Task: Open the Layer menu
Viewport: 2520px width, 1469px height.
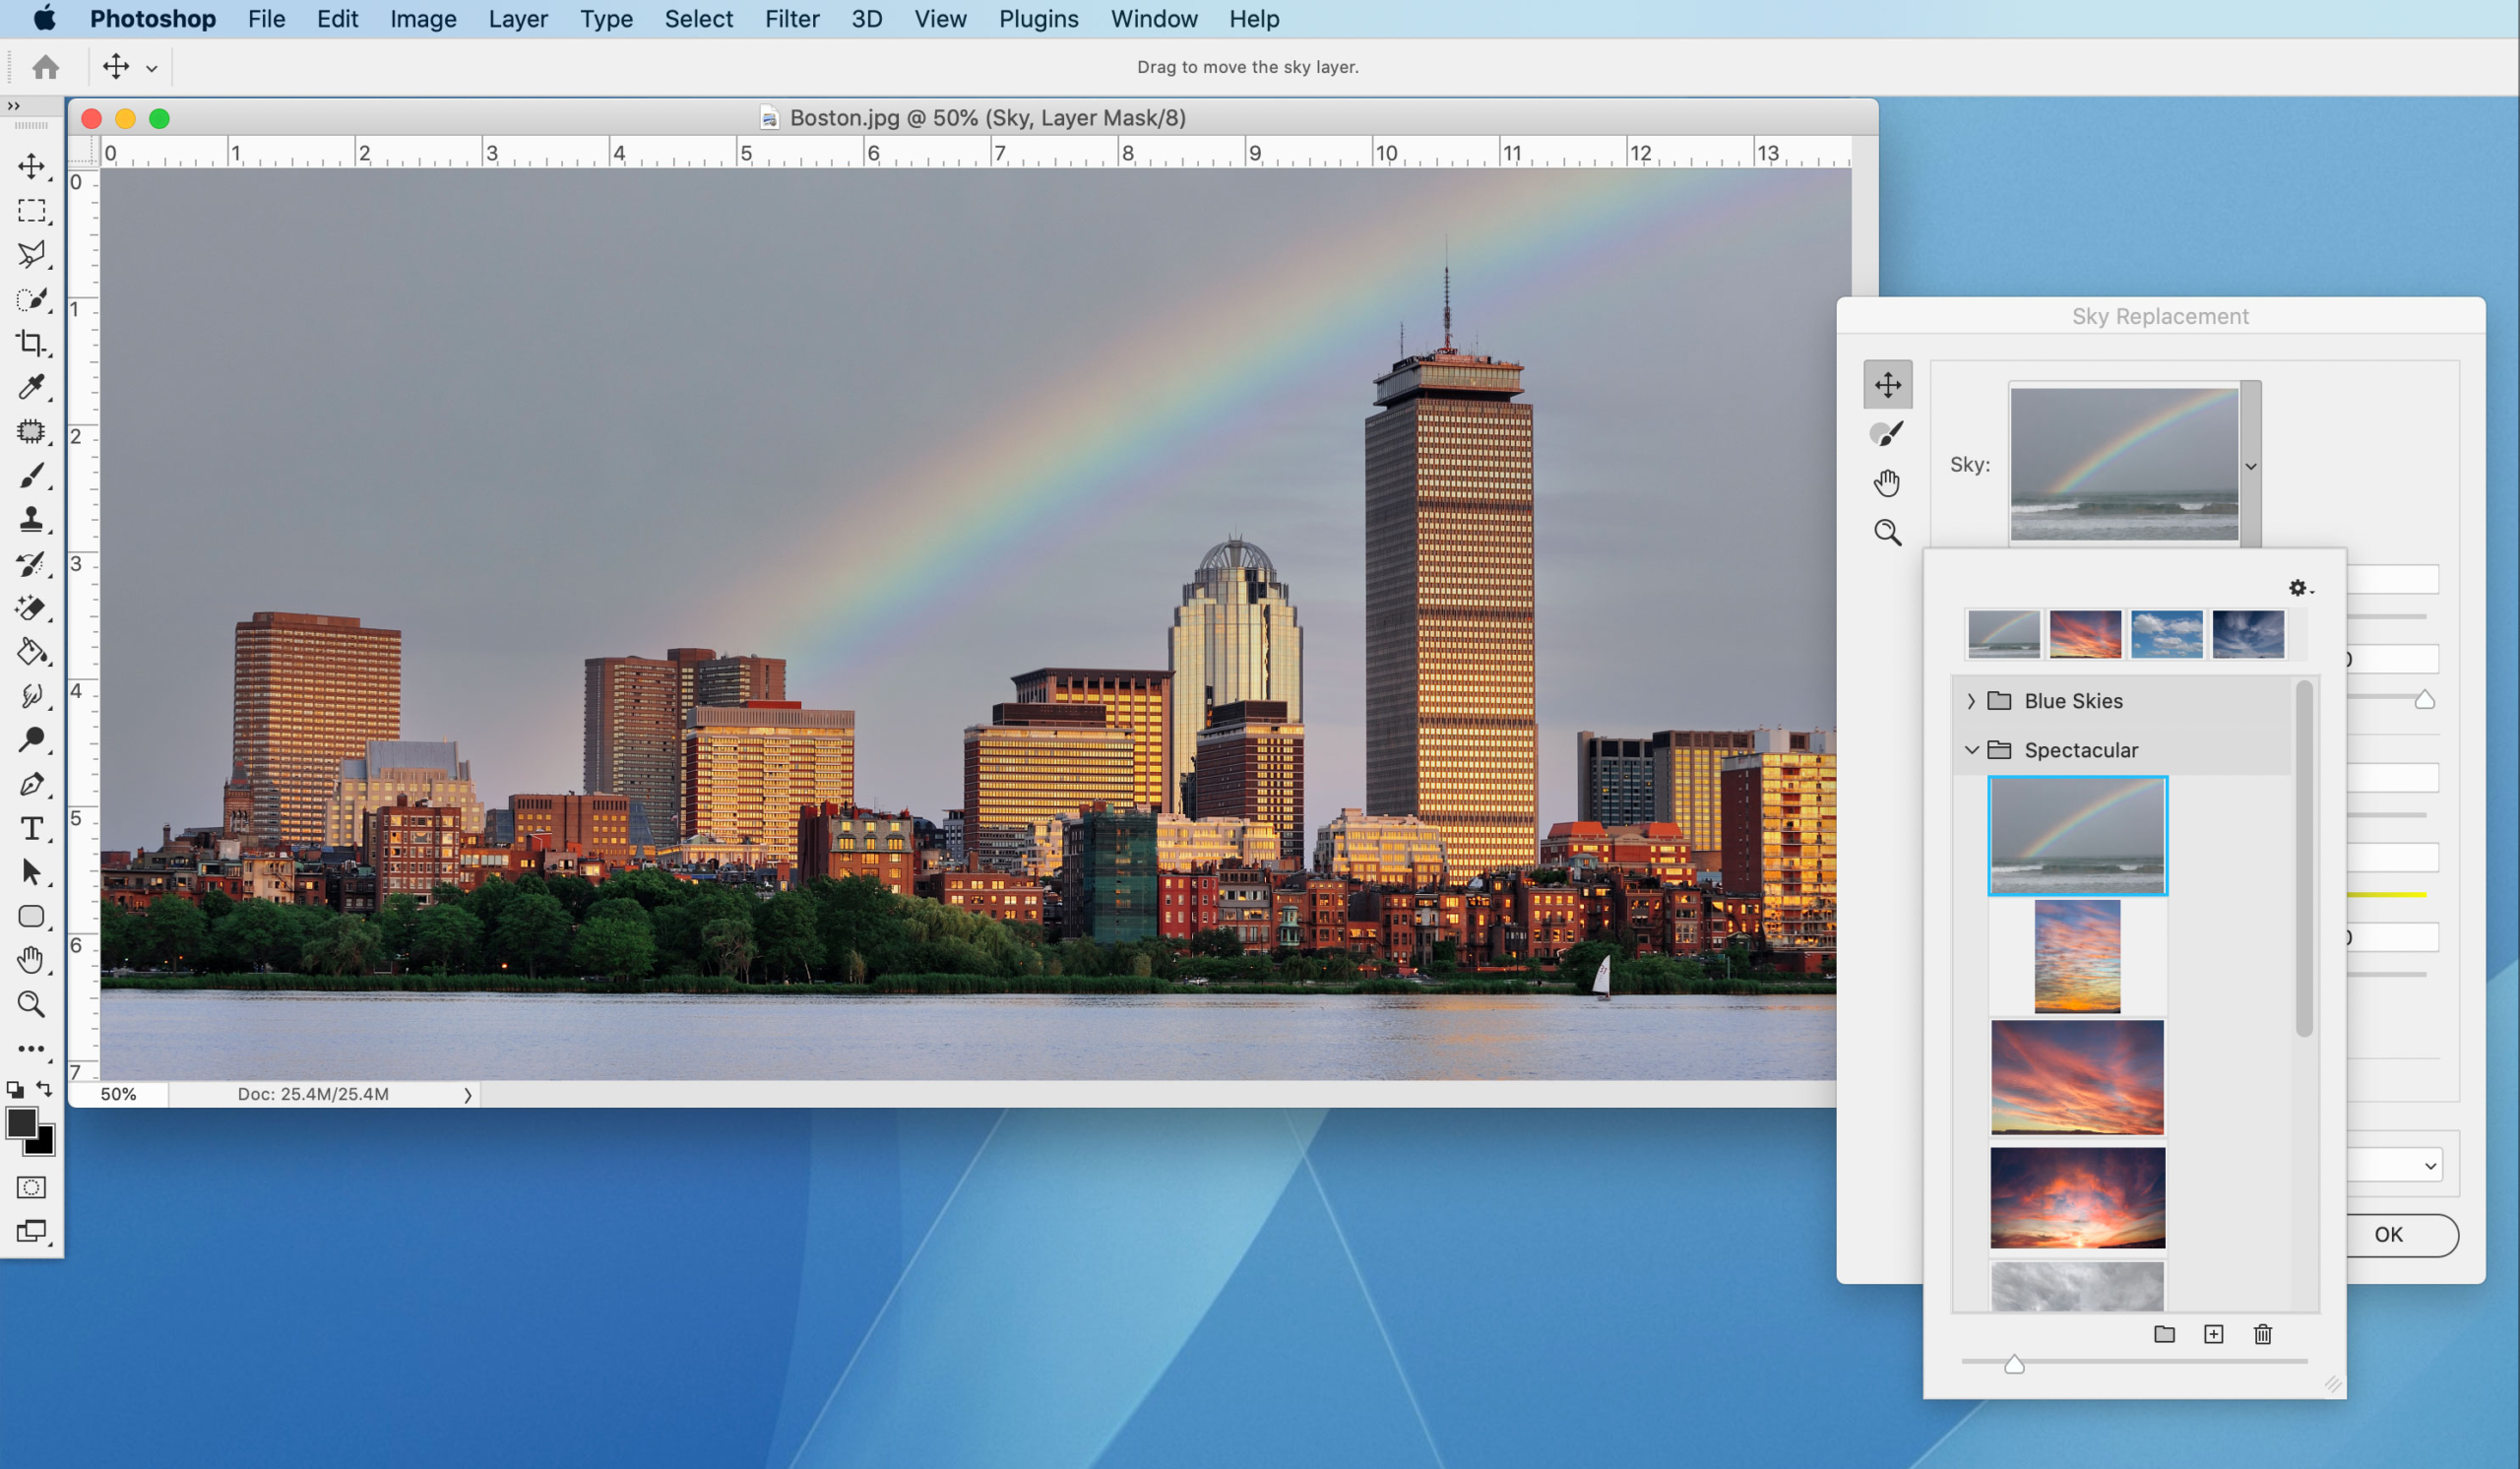Action: 518,19
